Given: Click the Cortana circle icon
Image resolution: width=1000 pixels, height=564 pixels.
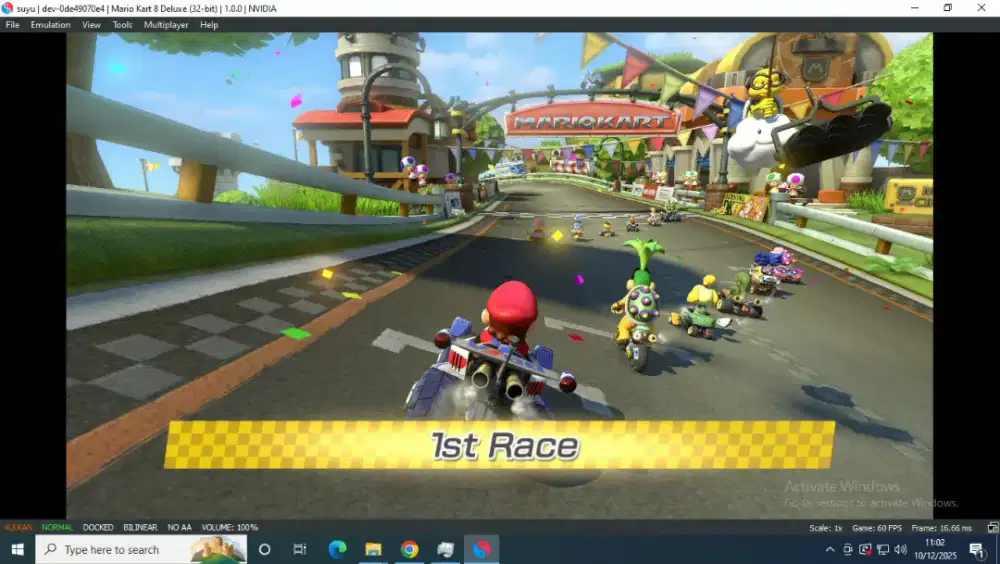Looking at the screenshot, I should tap(264, 549).
